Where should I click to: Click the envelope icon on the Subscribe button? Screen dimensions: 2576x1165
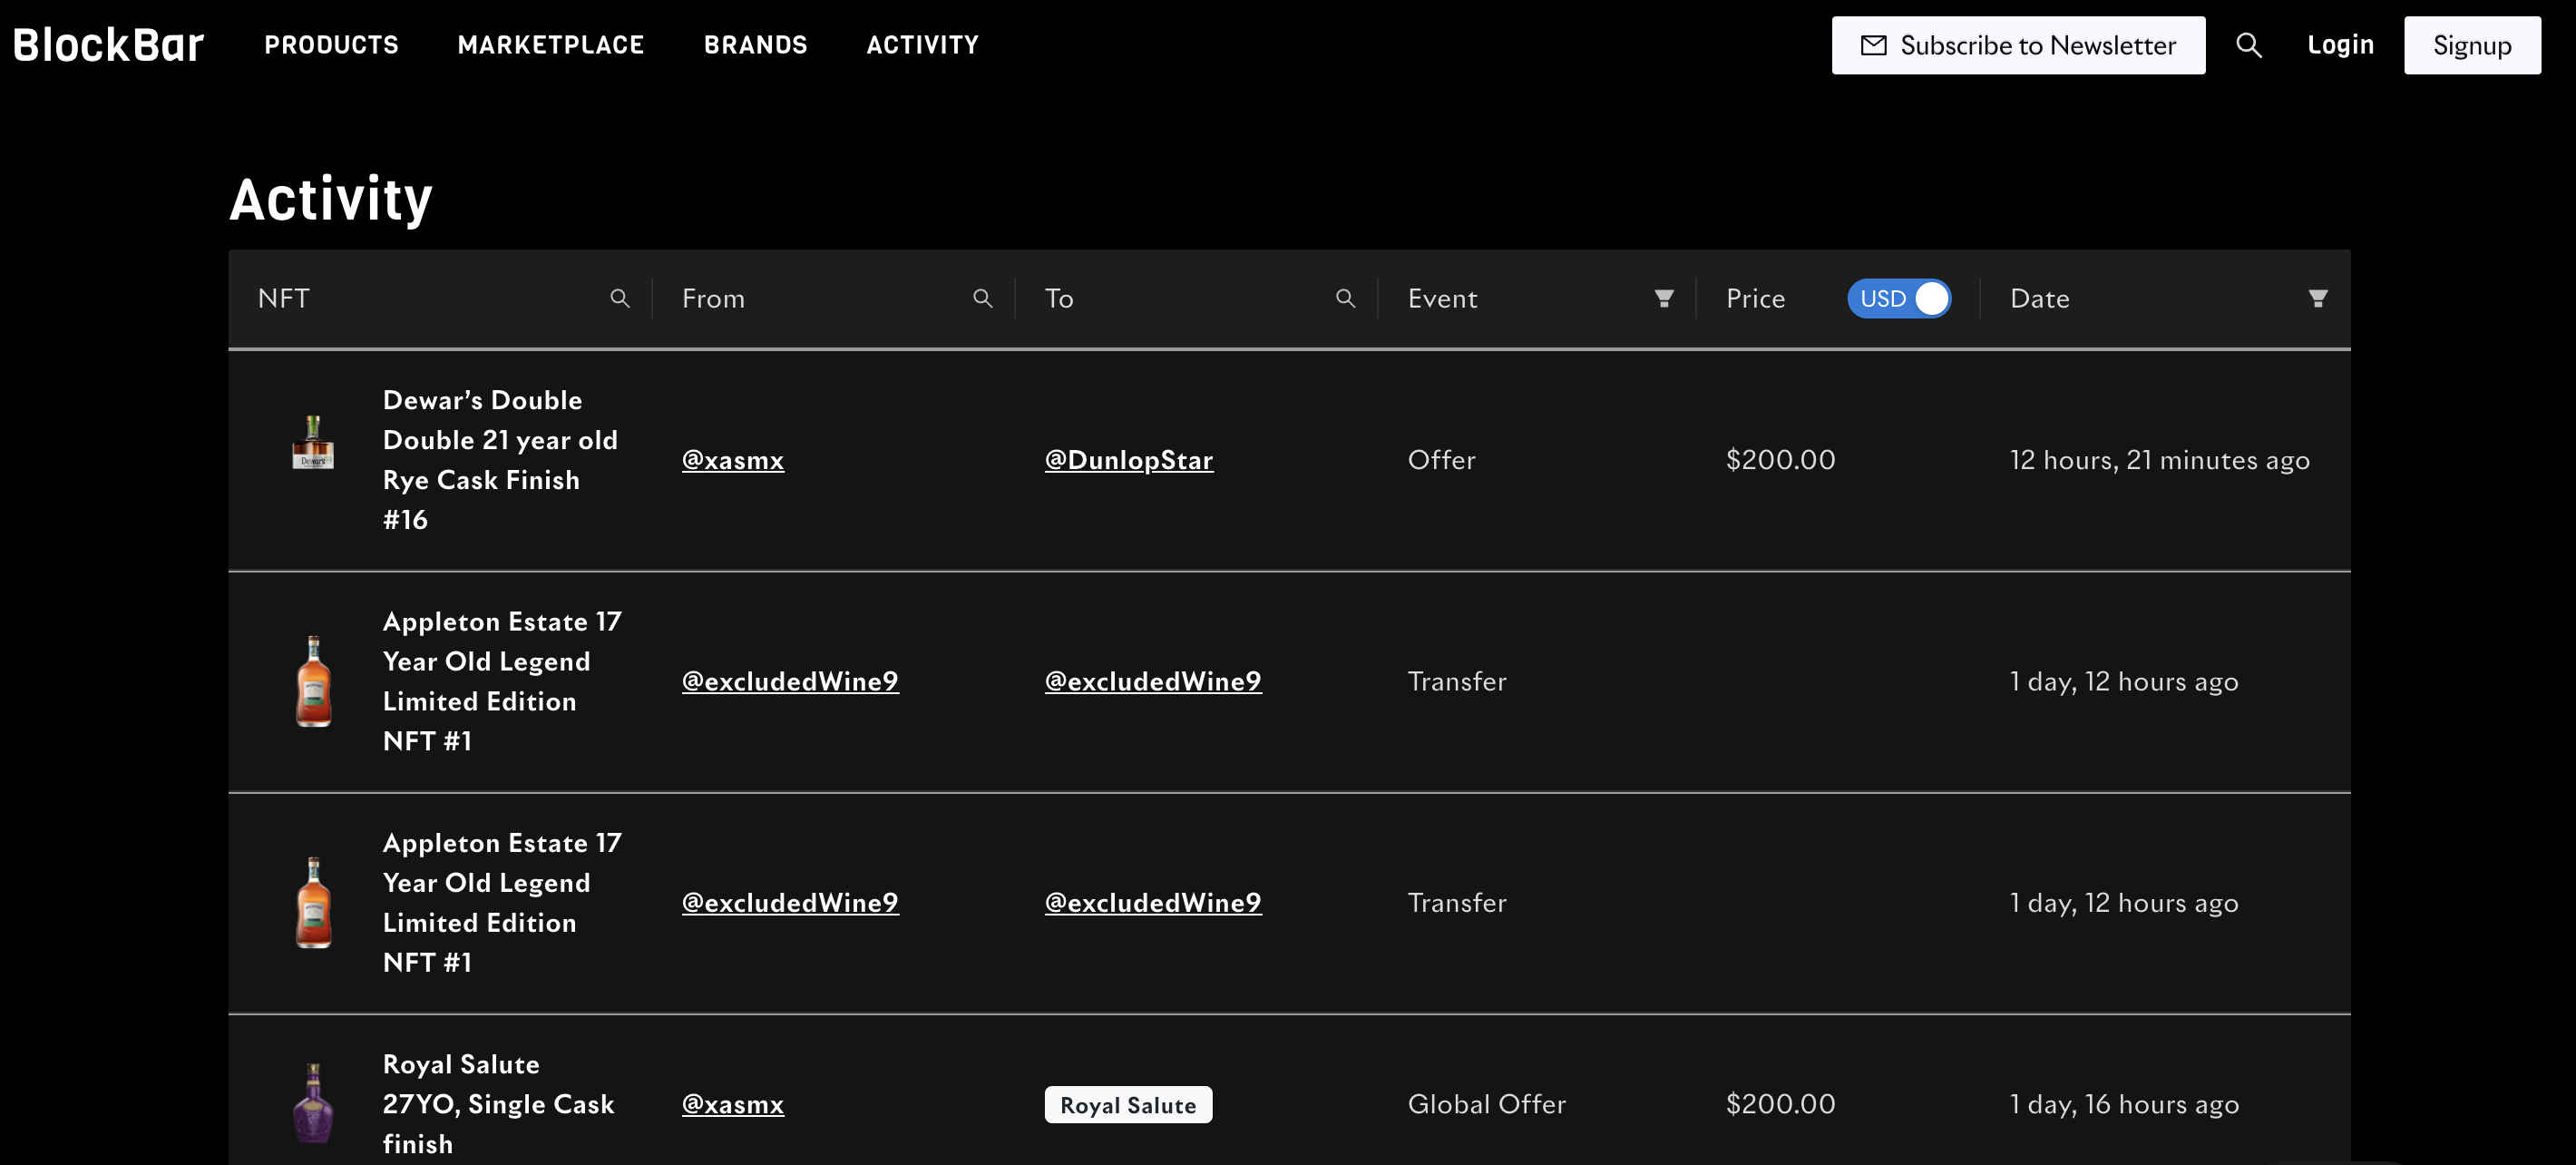coord(1873,45)
